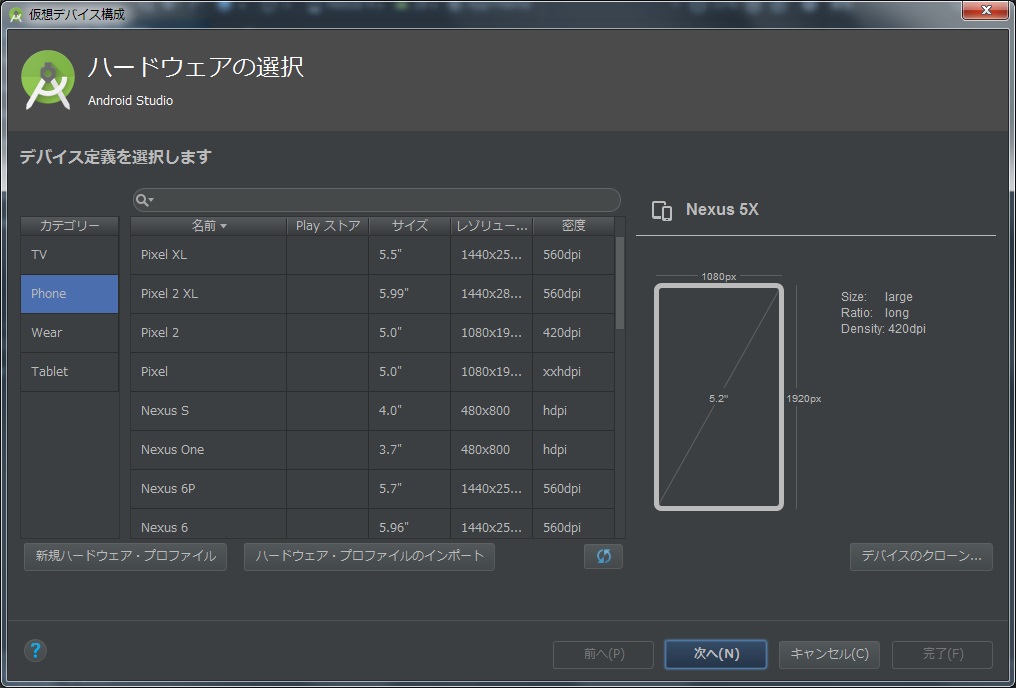Click ハードウェア・プロファイルのインポート button
Screen dimensions: 1016x688
pyautogui.click(x=369, y=556)
